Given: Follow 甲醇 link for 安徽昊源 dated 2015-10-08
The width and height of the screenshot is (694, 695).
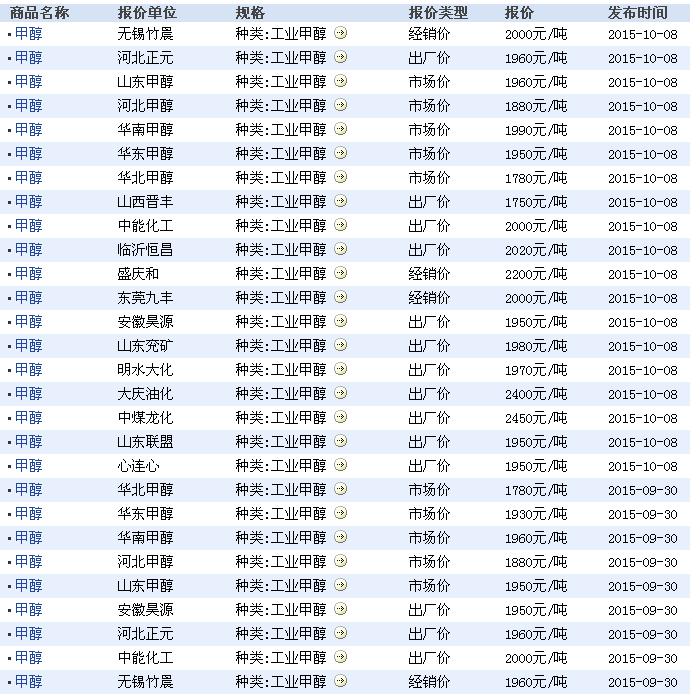Looking at the screenshot, I should pyautogui.click(x=29, y=321).
